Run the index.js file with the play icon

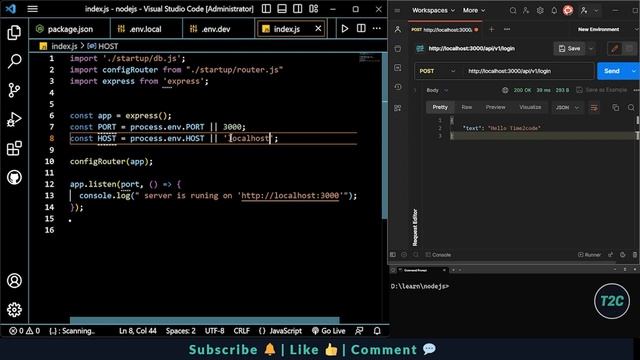[345, 29]
